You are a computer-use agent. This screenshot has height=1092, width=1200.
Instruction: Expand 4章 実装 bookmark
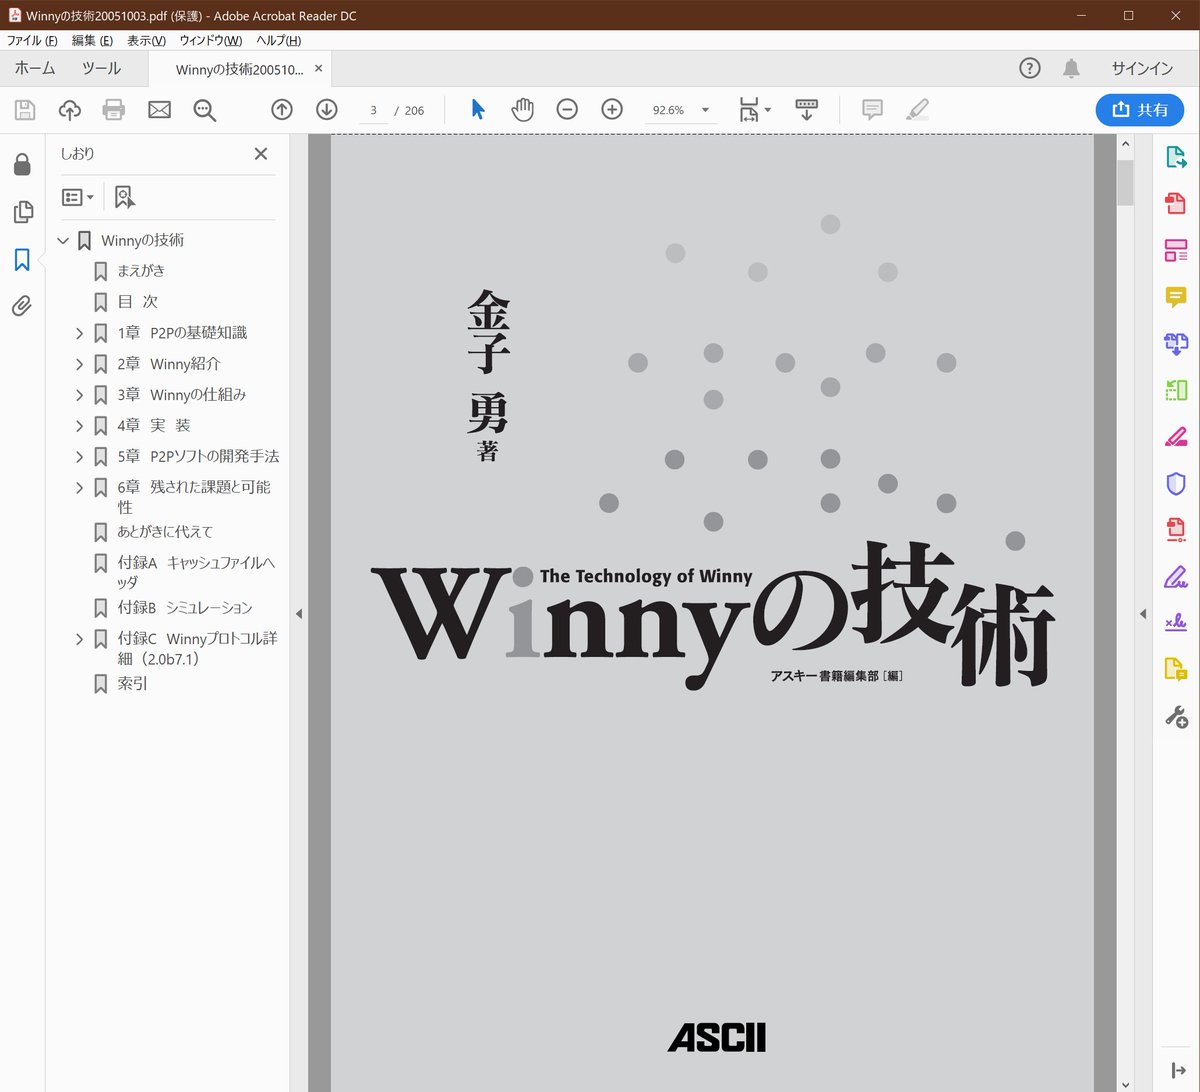pyautogui.click(x=80, y=426)
